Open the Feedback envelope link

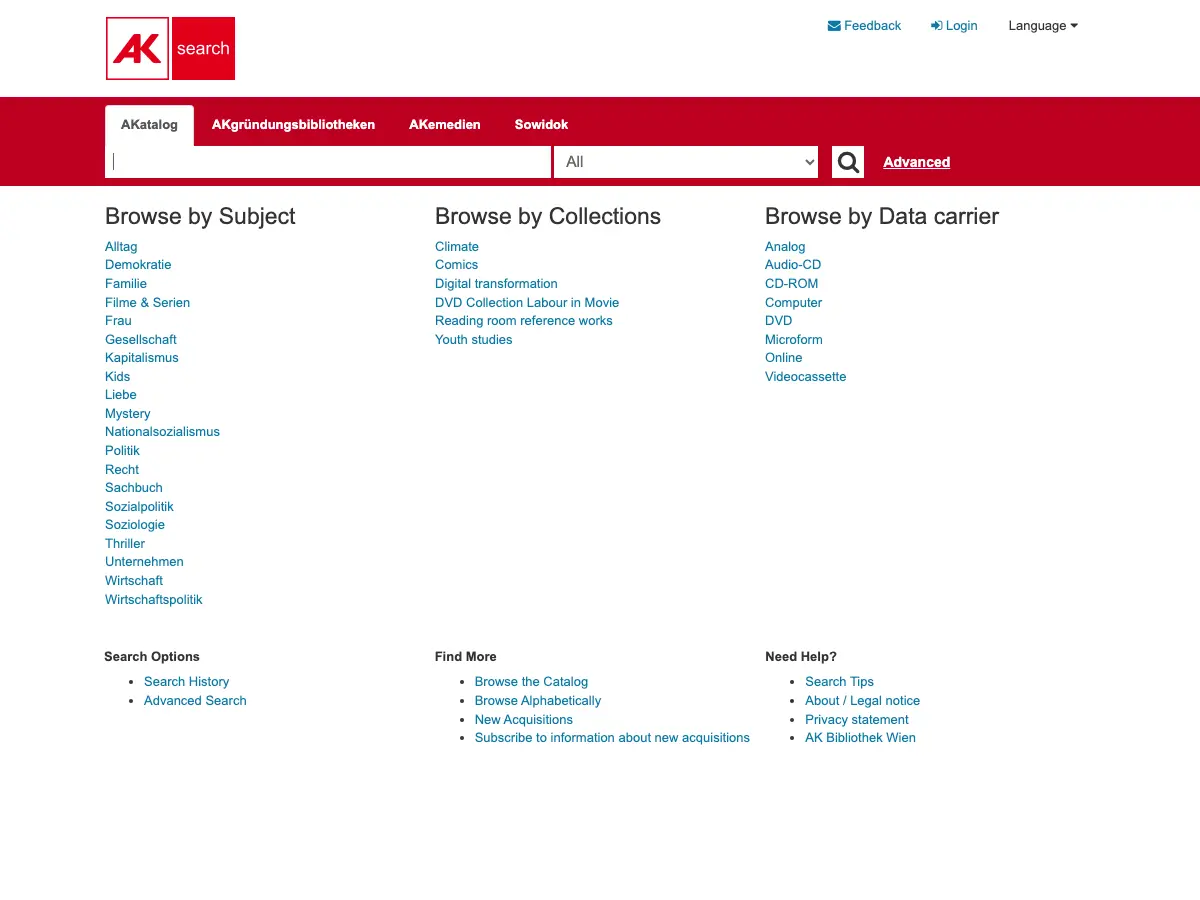pos(864,26)
